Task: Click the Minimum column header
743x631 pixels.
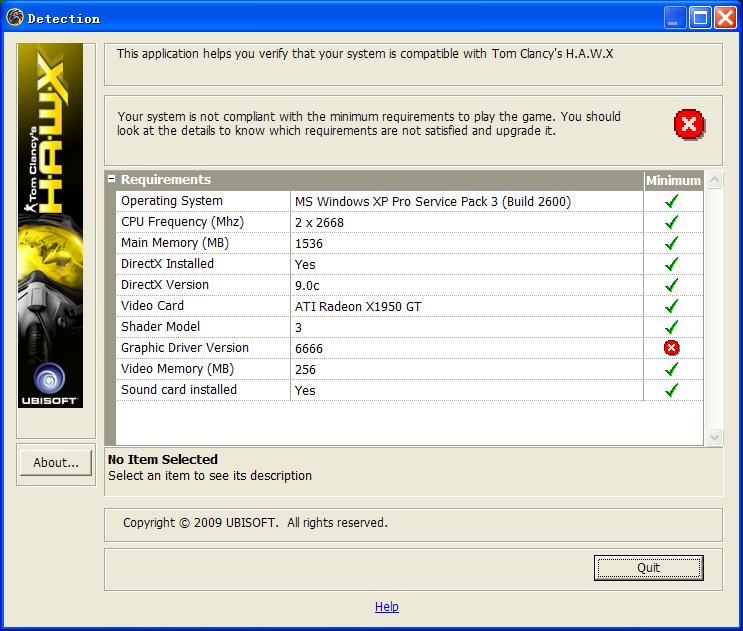Action: 673,180
